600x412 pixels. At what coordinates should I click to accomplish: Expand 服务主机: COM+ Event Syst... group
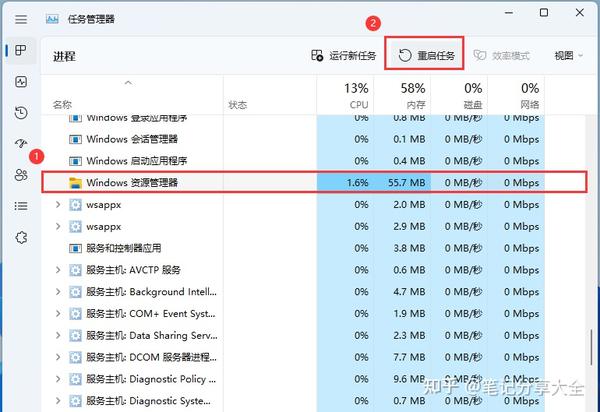pyautogui.click(x=58, y=314)
